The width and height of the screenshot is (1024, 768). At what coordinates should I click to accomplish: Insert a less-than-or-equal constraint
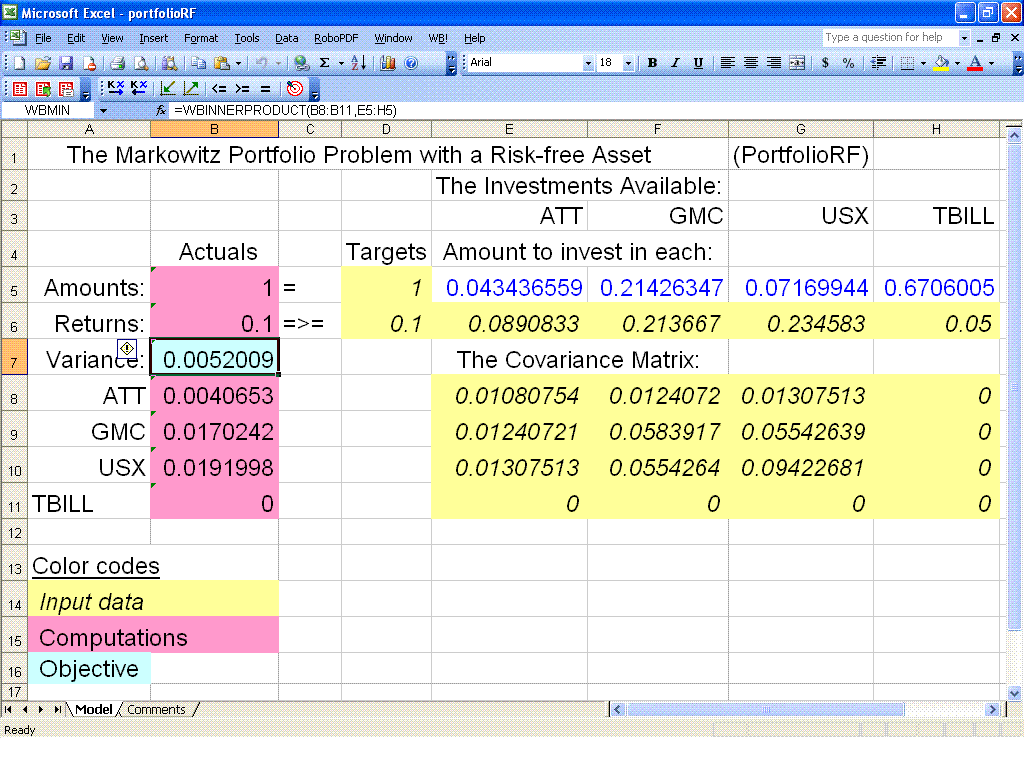point(219,89)
